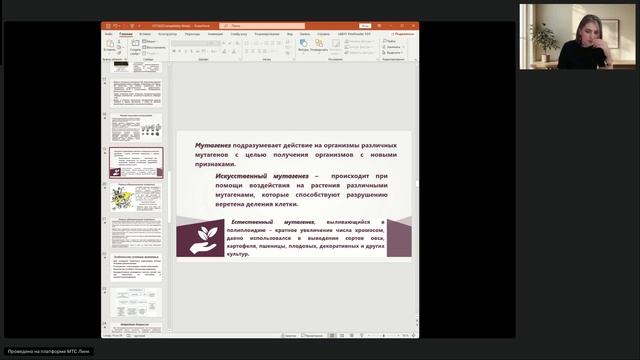Toggle align left in Paragraph group
The image size is (640, 360).
tap(247, 51)
